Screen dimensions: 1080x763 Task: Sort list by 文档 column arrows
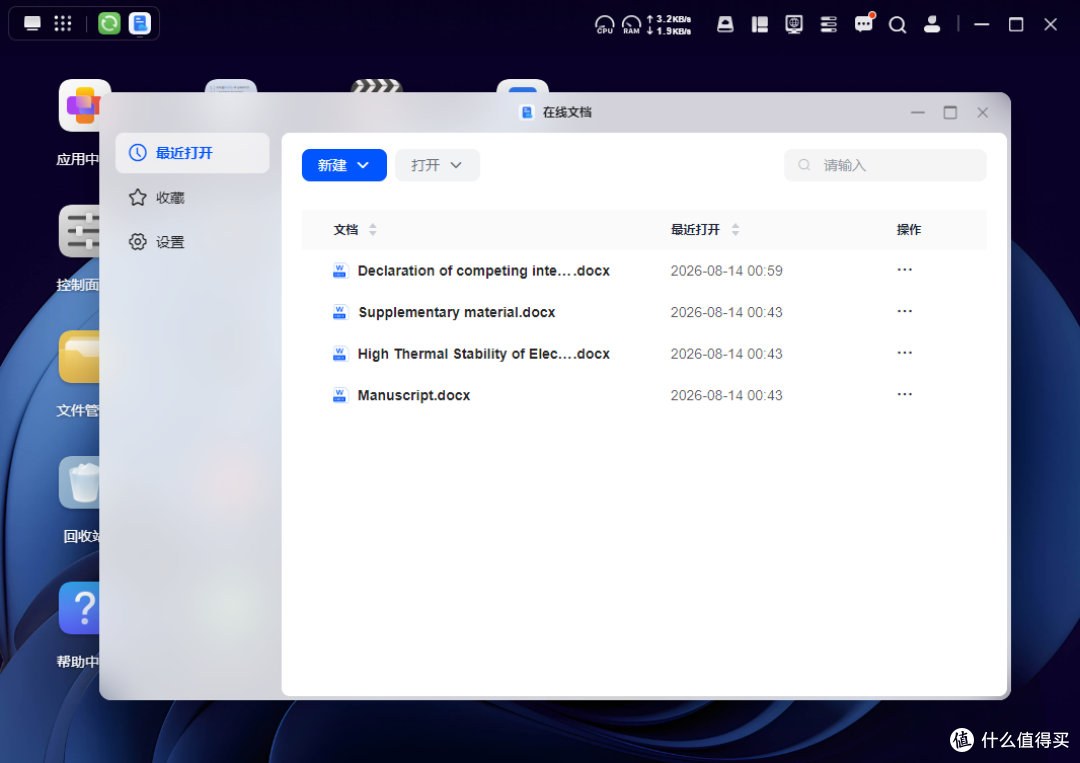373,229
